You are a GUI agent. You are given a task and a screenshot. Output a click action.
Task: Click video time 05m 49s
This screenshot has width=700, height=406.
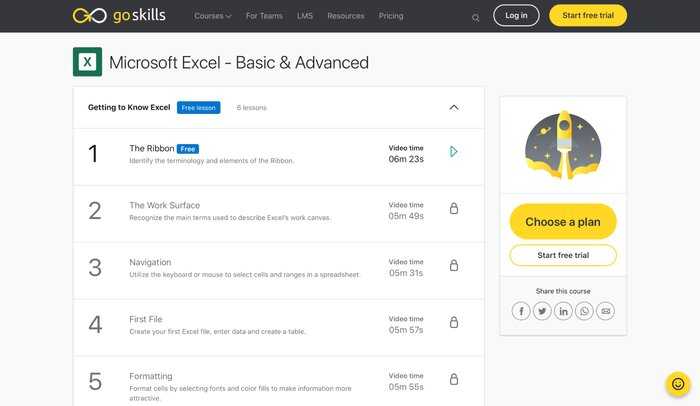point(406,216)
